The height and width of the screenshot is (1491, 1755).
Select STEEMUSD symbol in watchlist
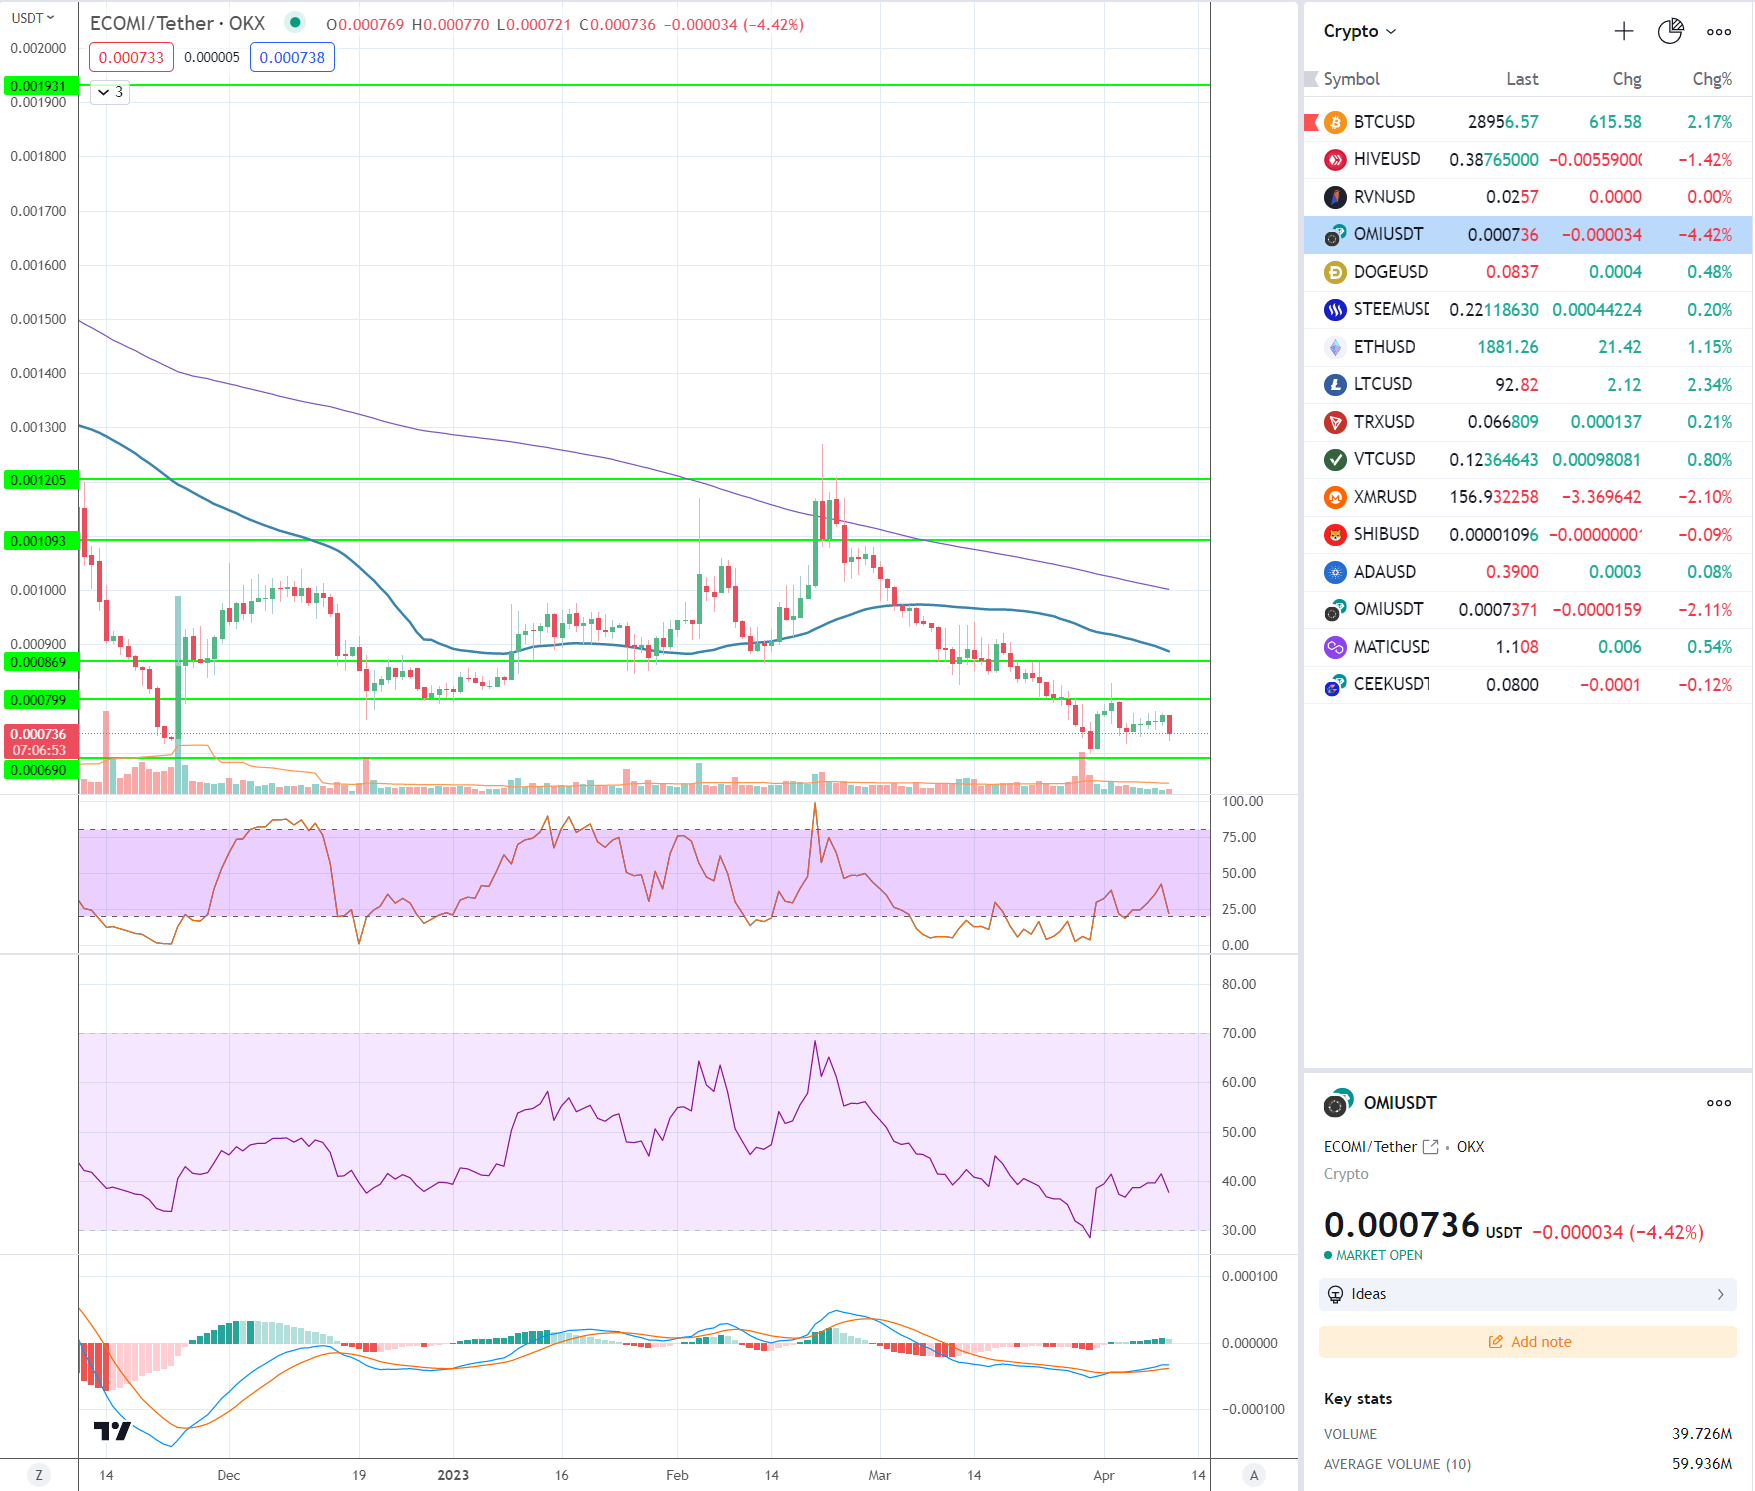click(1391, 309)
